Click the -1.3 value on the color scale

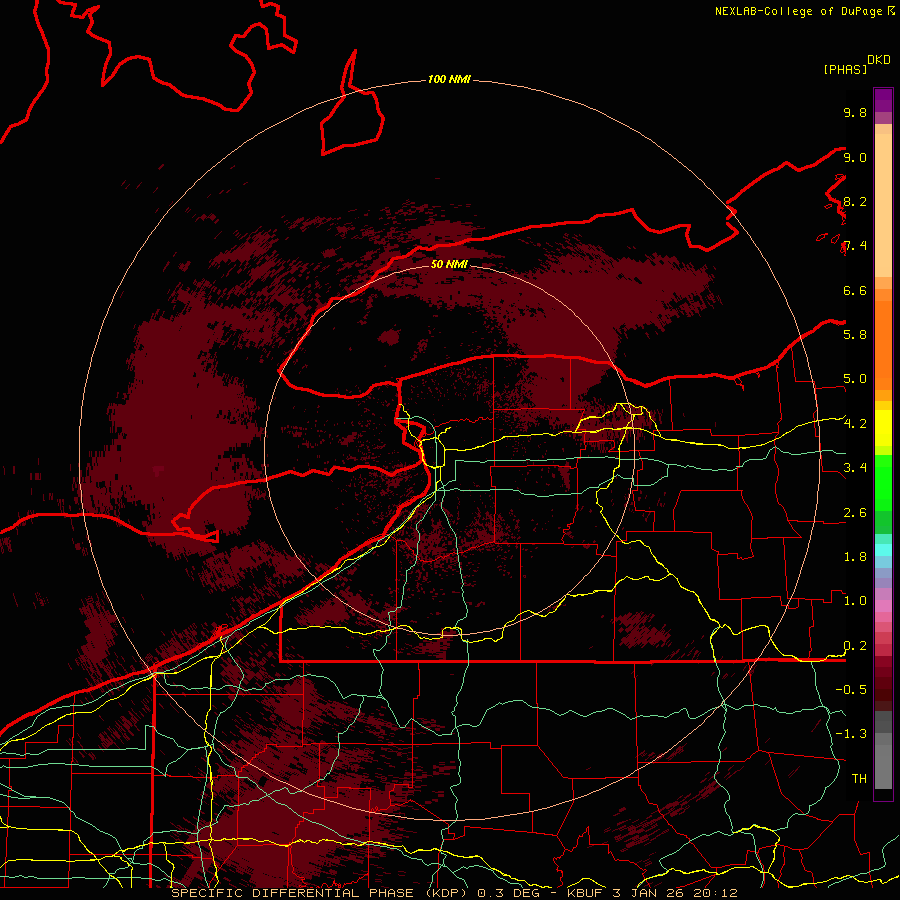click(851, 734)
